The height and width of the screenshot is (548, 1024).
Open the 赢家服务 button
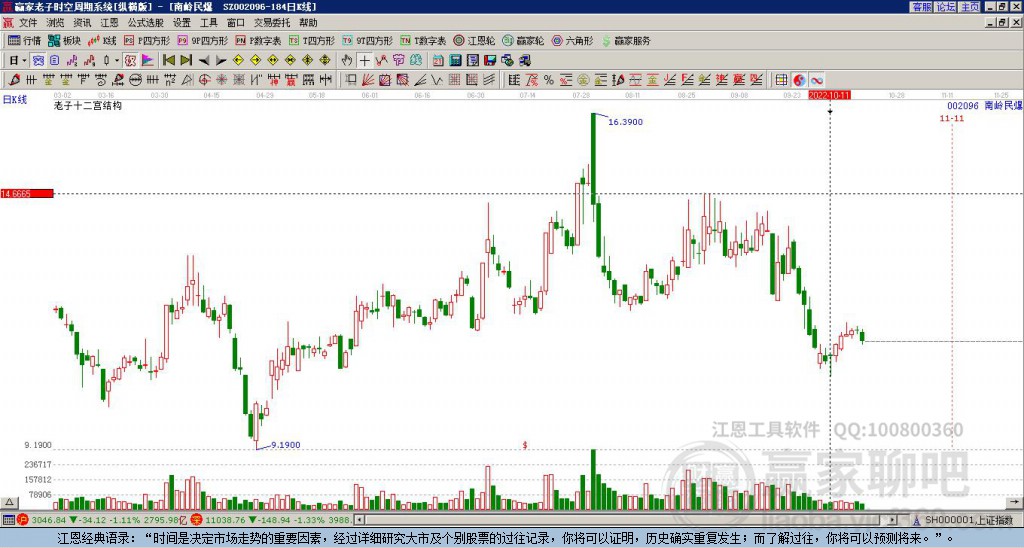coord(626,40)
